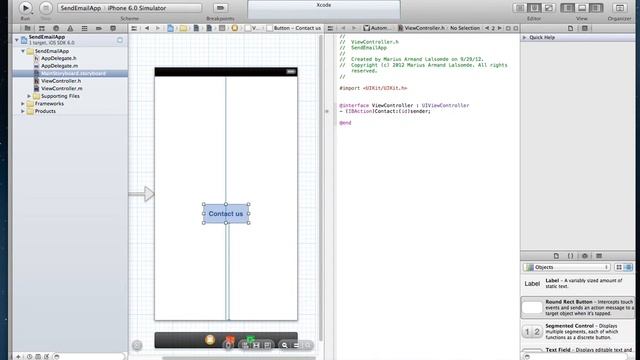This screenshot has height=360, width=640.
Task: Toggle the Debug area view button
Action: (x=582, y=8)
